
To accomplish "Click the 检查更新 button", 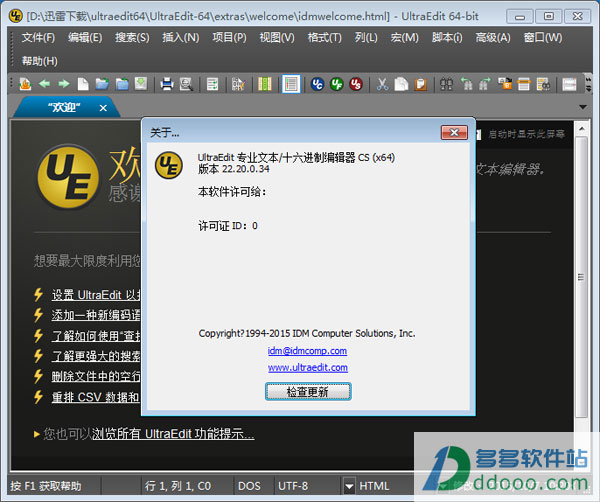I will click(308, 391).
